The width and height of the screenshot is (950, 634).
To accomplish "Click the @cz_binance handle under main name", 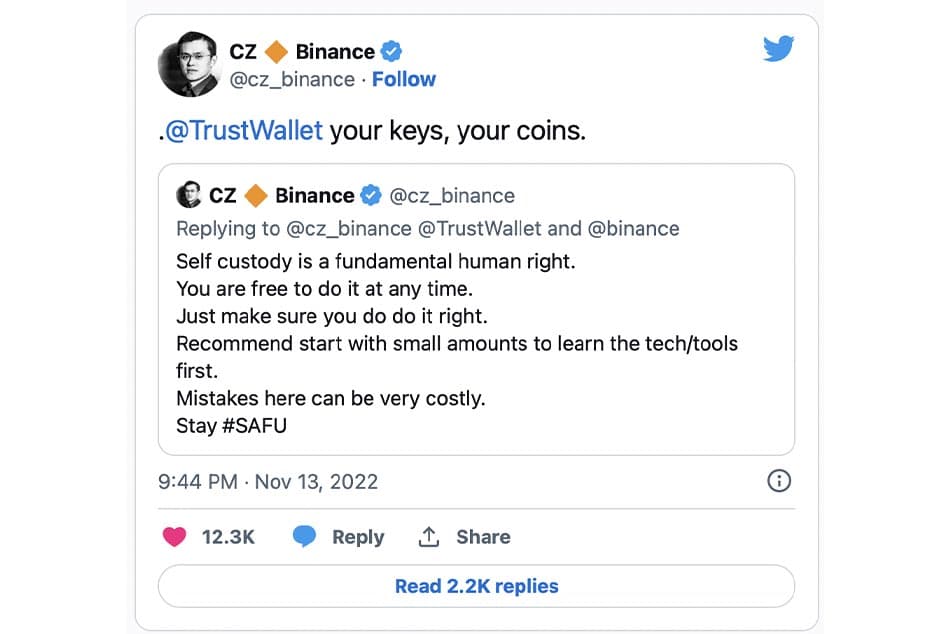I will [292, 79].
